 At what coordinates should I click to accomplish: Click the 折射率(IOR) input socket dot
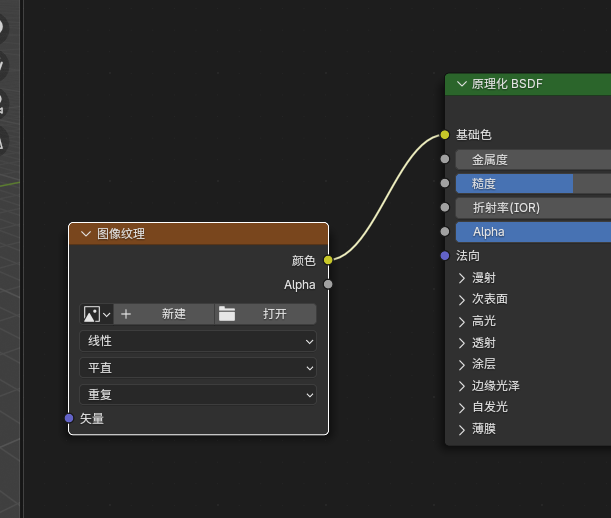[444, 207]
